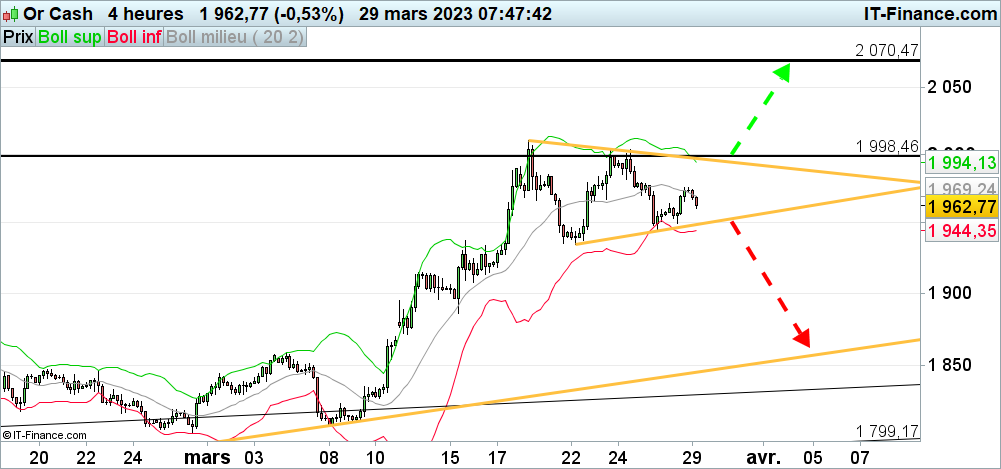Viewport: 1001px width, 469px height.
Task: Select the green 1 994,13 price tag
Action: tap(960, 163)
